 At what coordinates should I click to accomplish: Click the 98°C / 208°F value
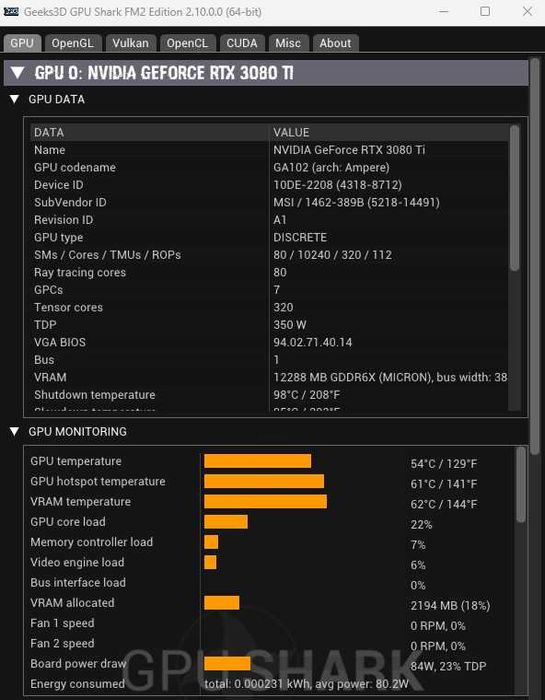tap(306, 395)
